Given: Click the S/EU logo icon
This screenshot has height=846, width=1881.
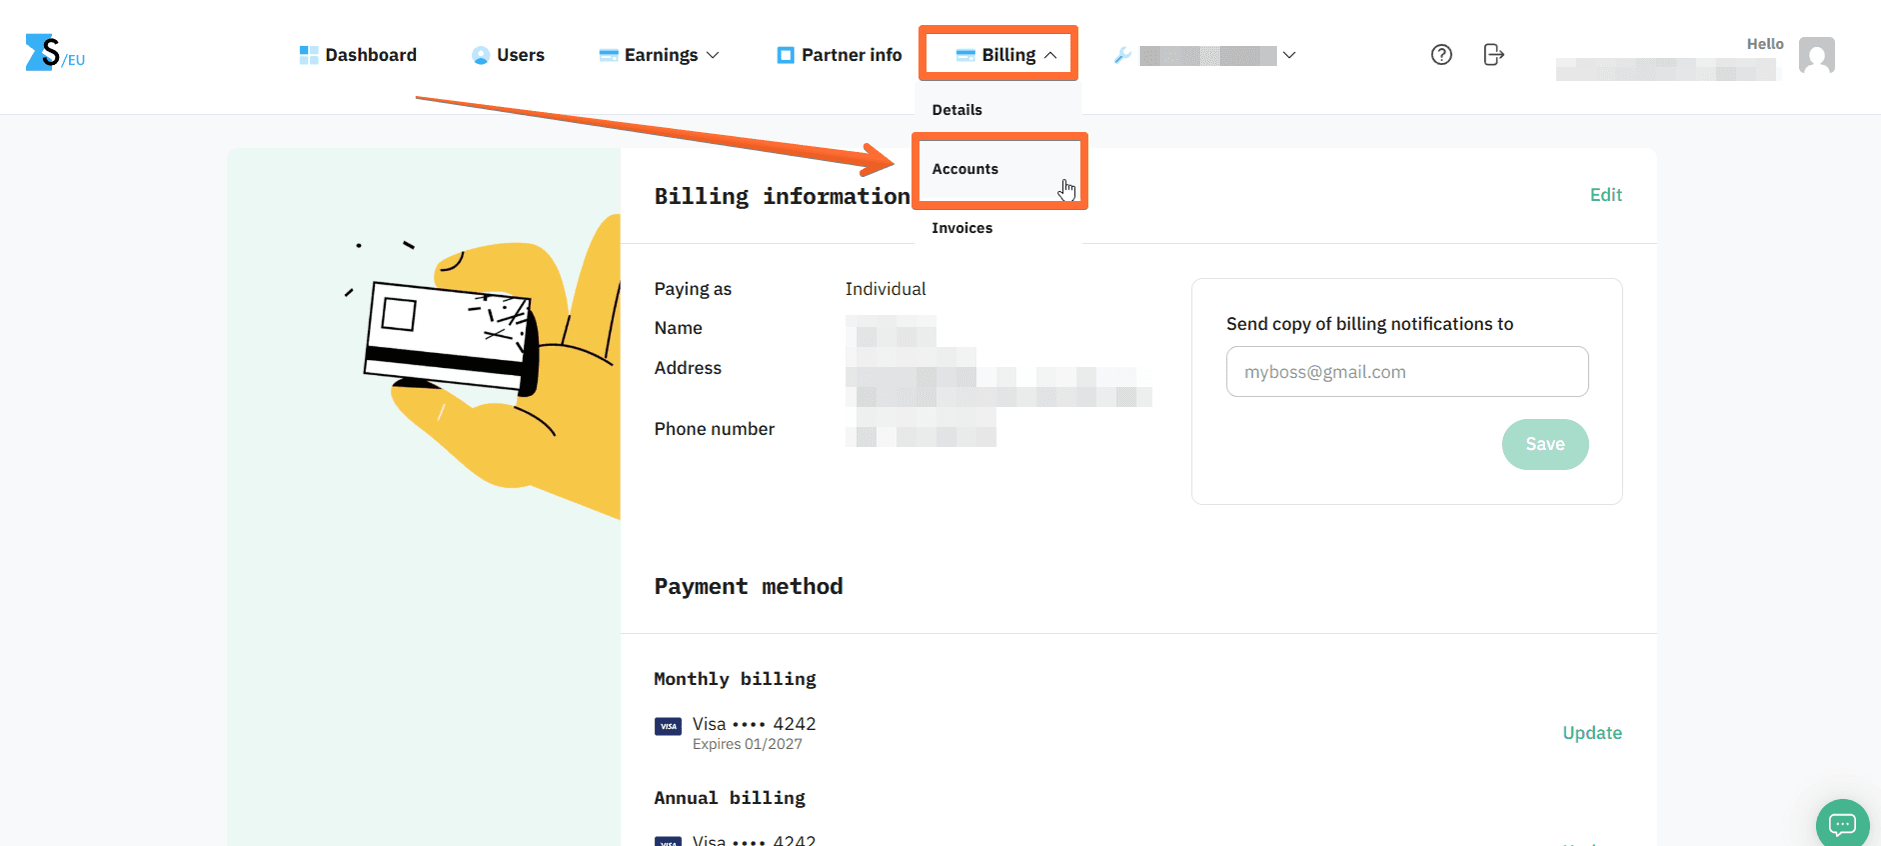Looking at the screenshot, I should point(55,53).
